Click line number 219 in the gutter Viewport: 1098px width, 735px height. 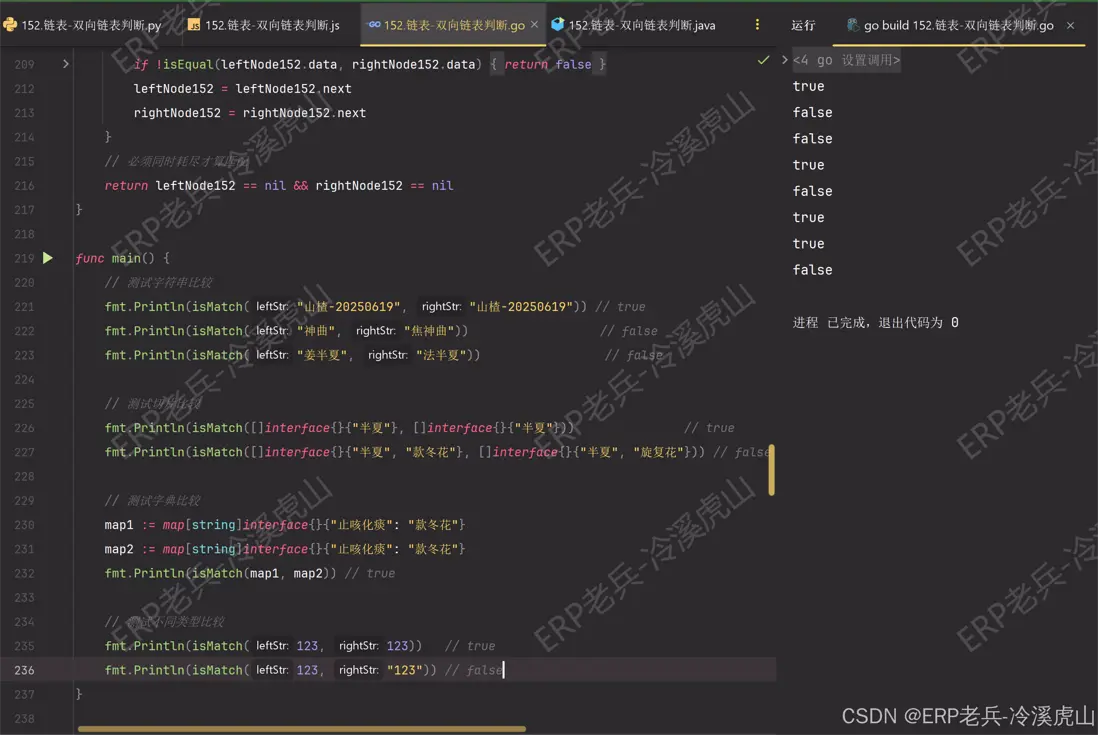click(24, 258)
